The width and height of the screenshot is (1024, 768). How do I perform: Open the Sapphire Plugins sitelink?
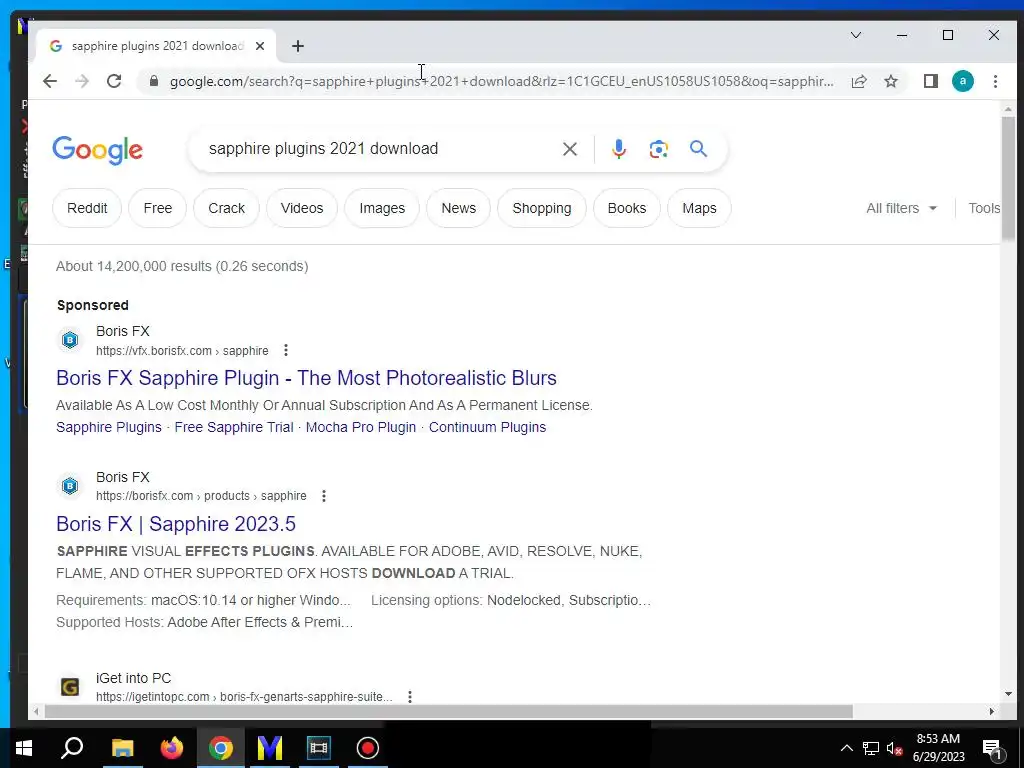click(x=108, y=427)
